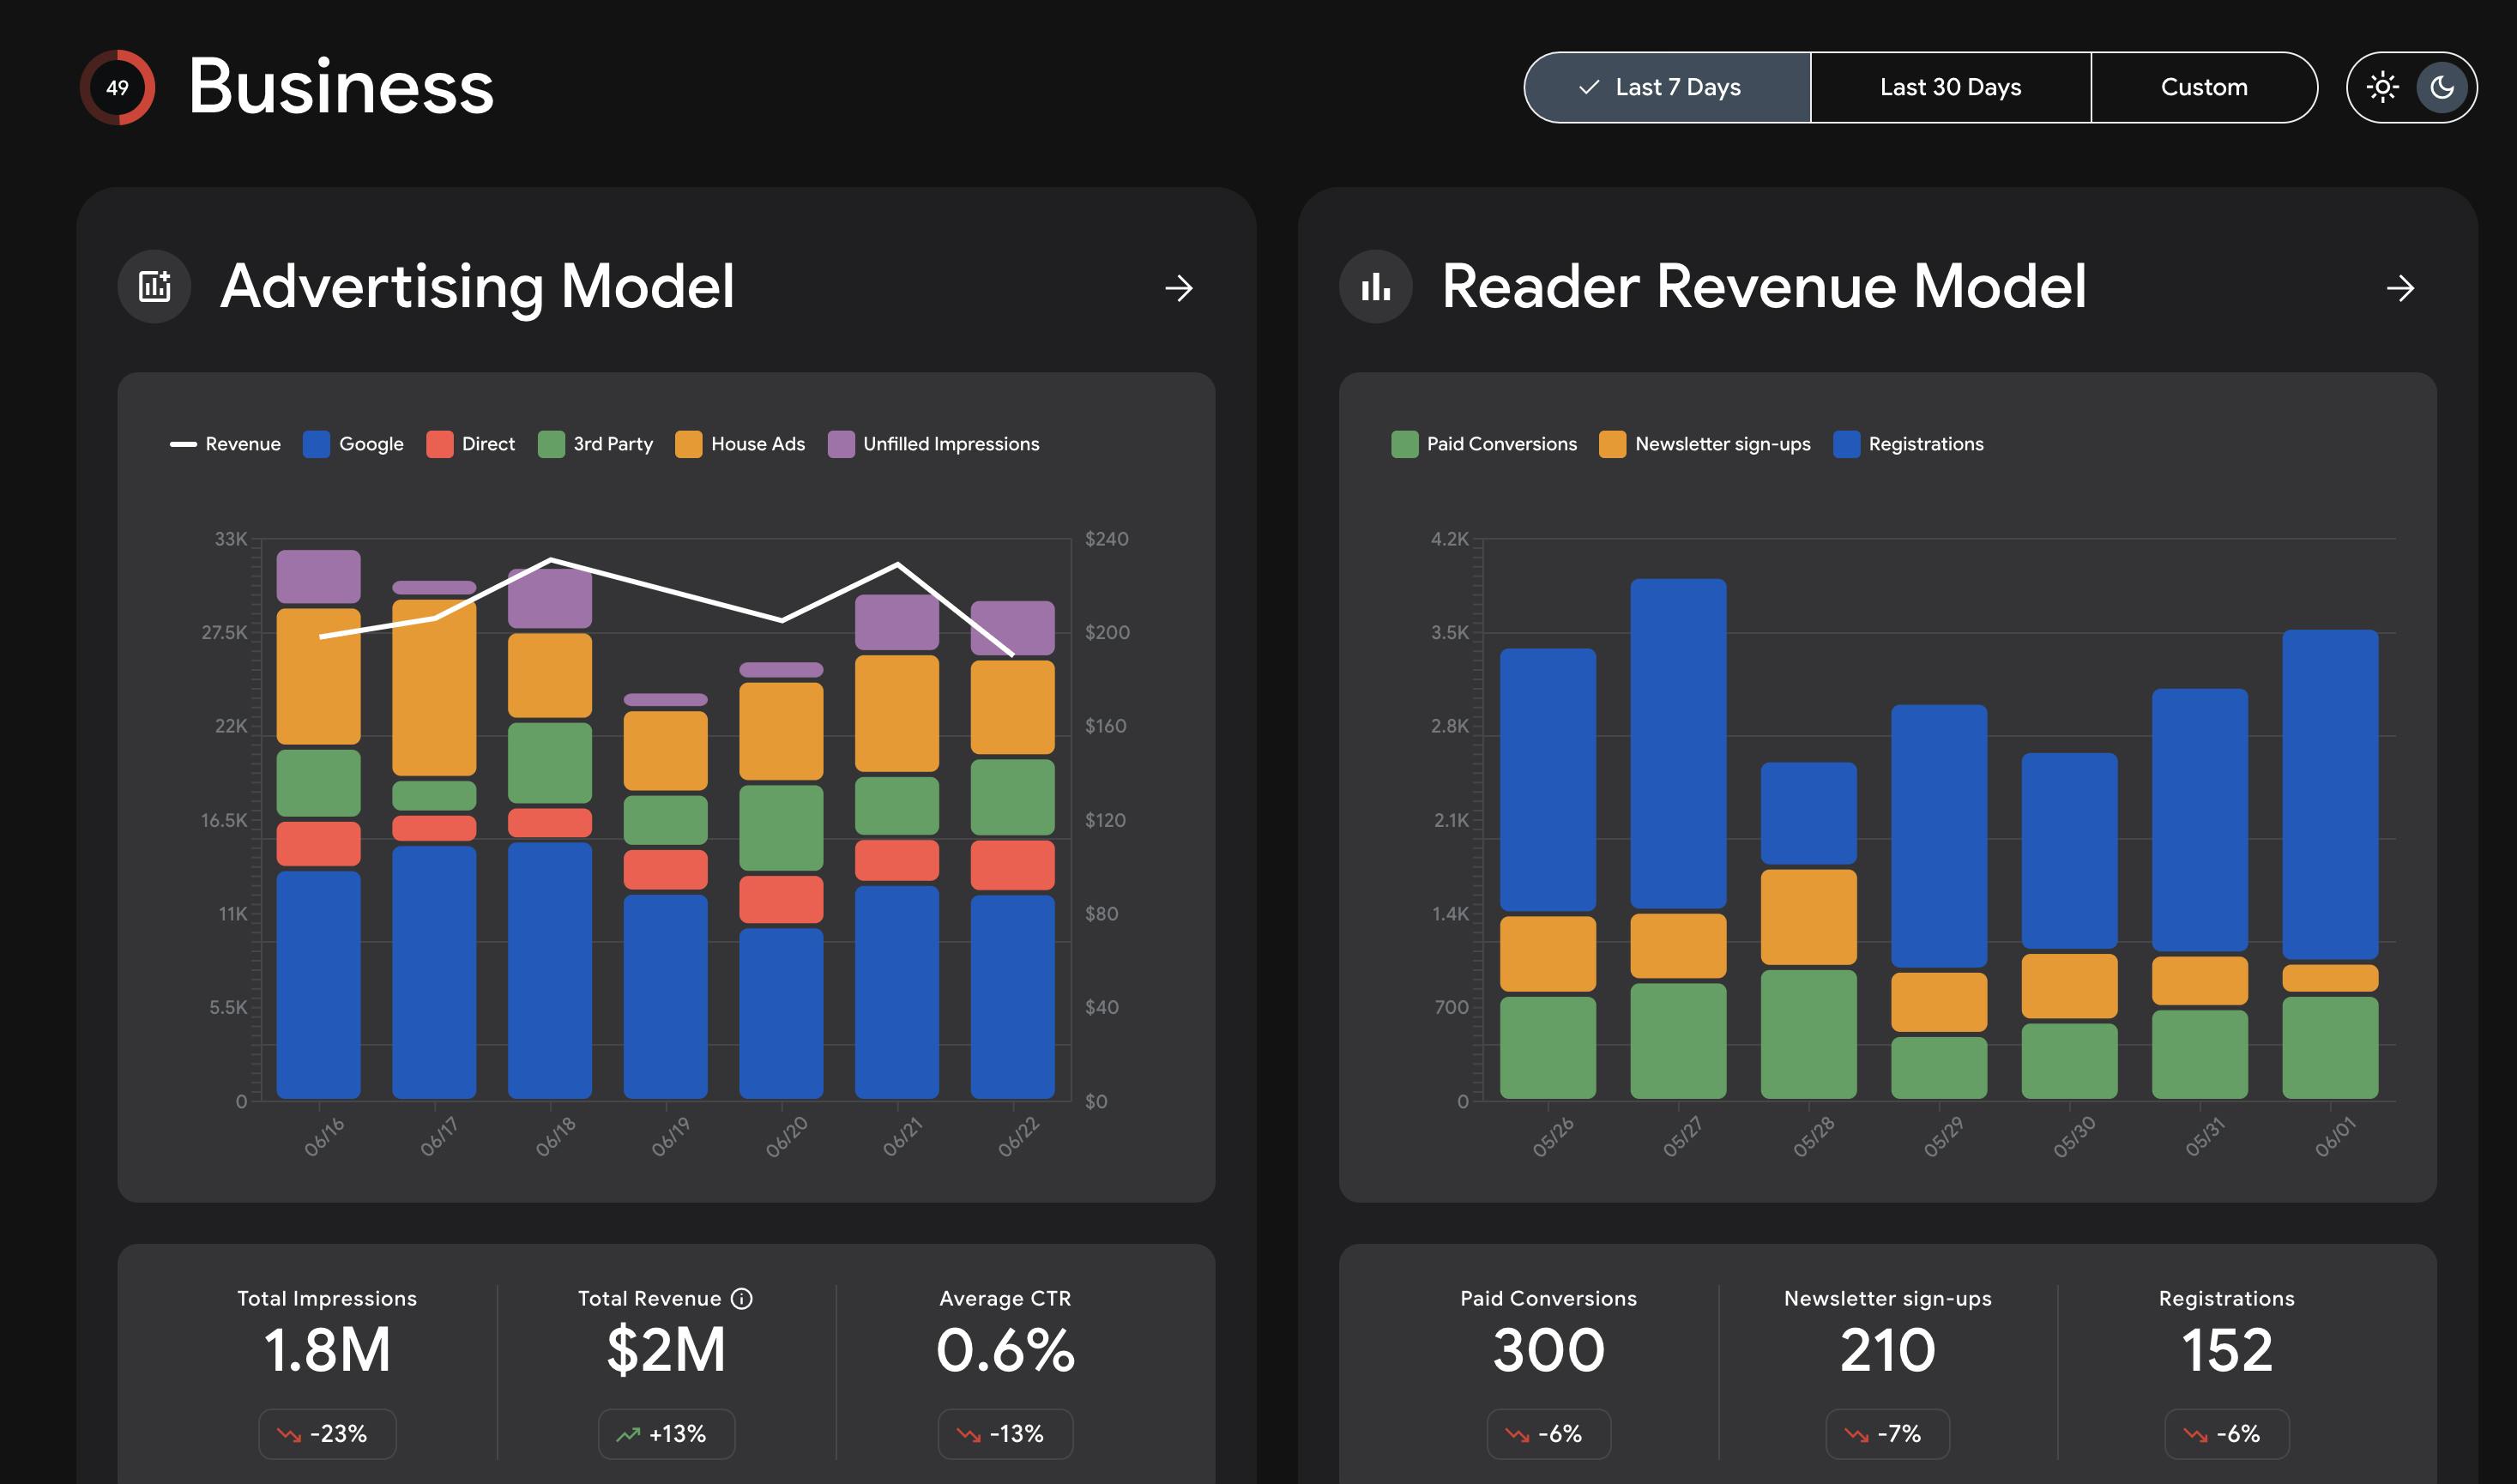
Task: Click the Total Impressions label
Action: pyautogui.click(x=327, y=1298)
